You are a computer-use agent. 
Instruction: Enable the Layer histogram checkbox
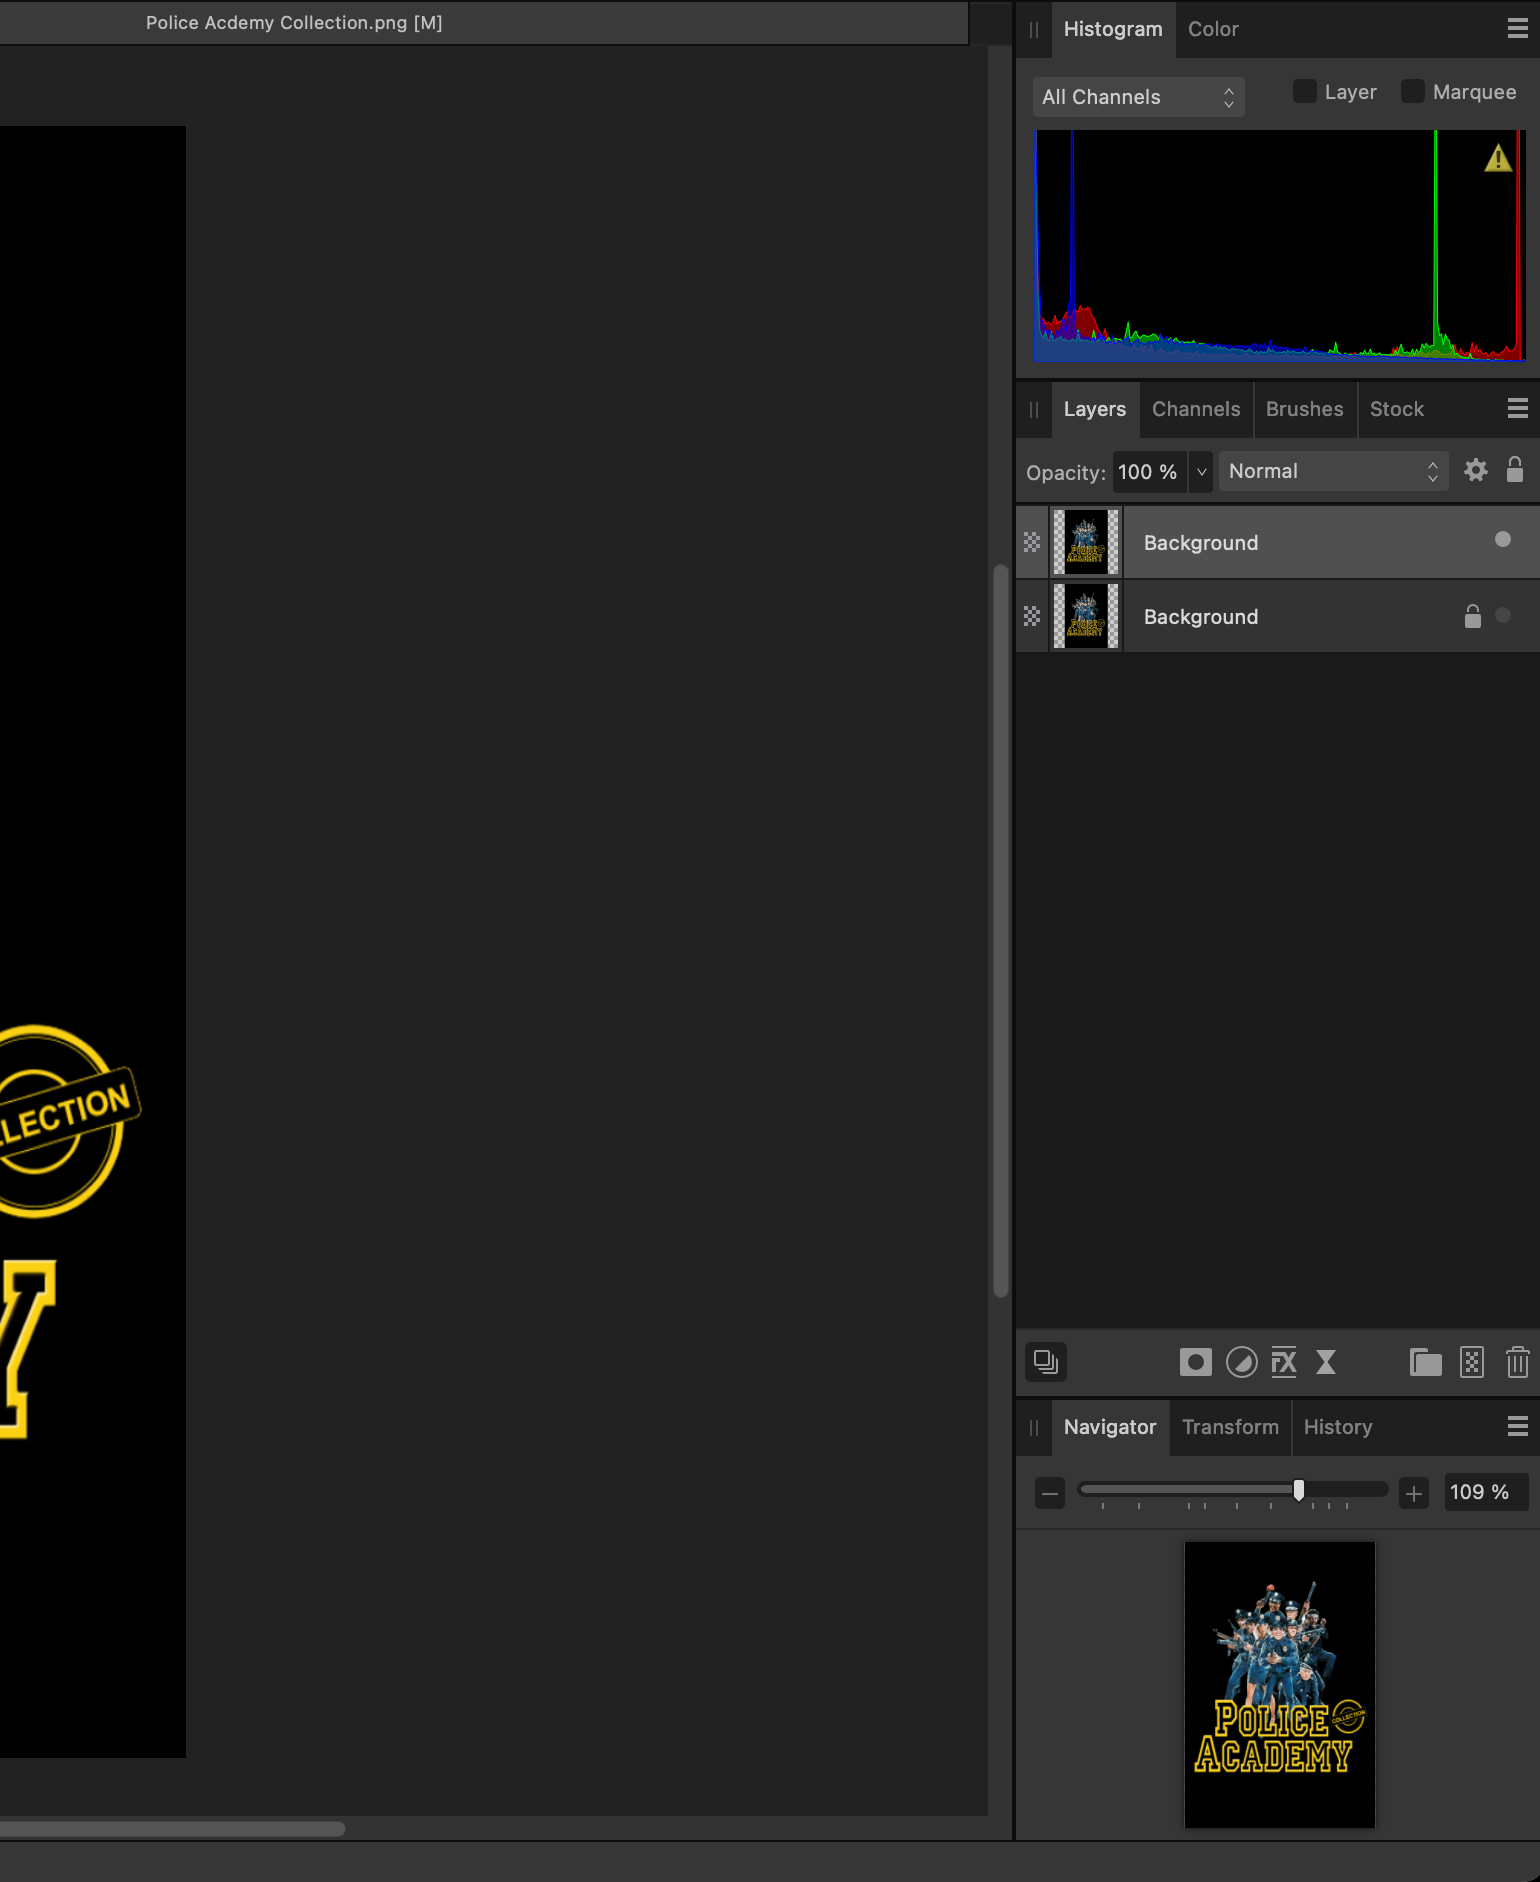point(1304,91)
